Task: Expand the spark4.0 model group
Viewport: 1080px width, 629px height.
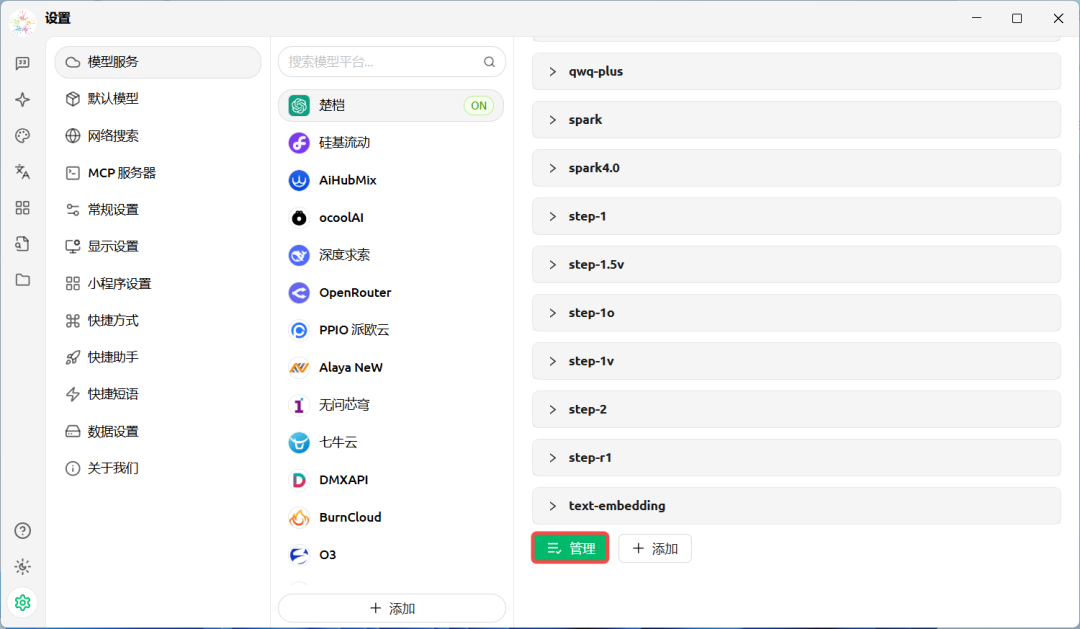Action: [796, 168]
